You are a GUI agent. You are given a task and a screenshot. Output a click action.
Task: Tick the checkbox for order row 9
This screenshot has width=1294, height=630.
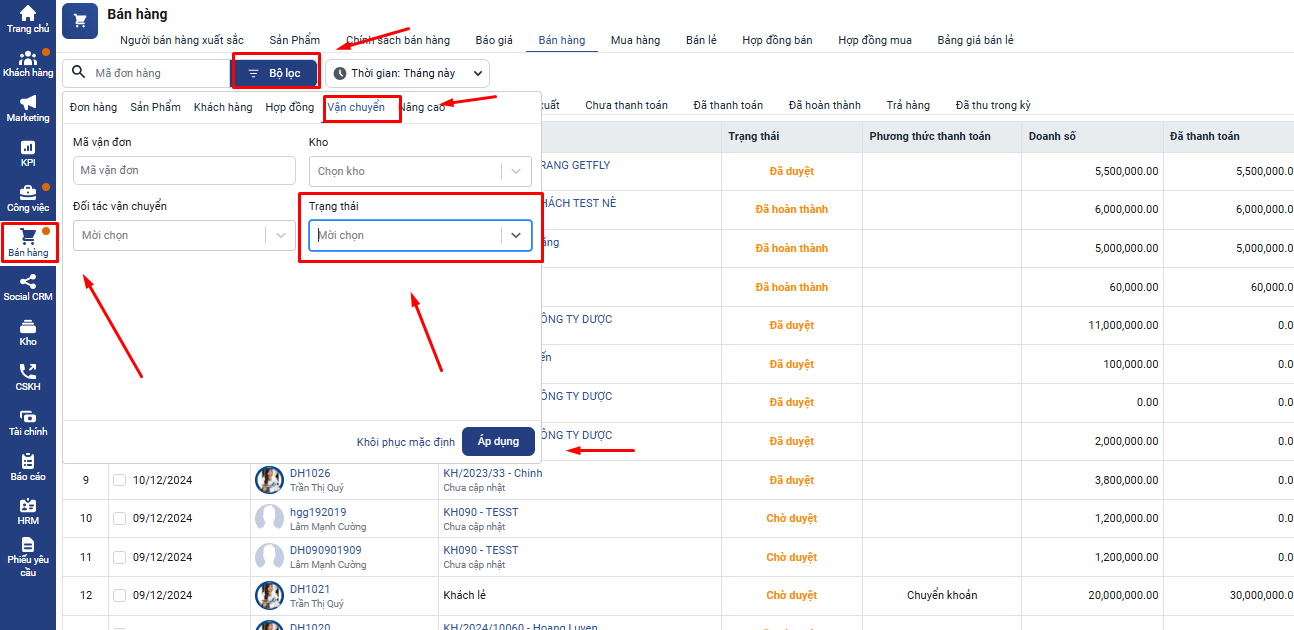(120, 480)
